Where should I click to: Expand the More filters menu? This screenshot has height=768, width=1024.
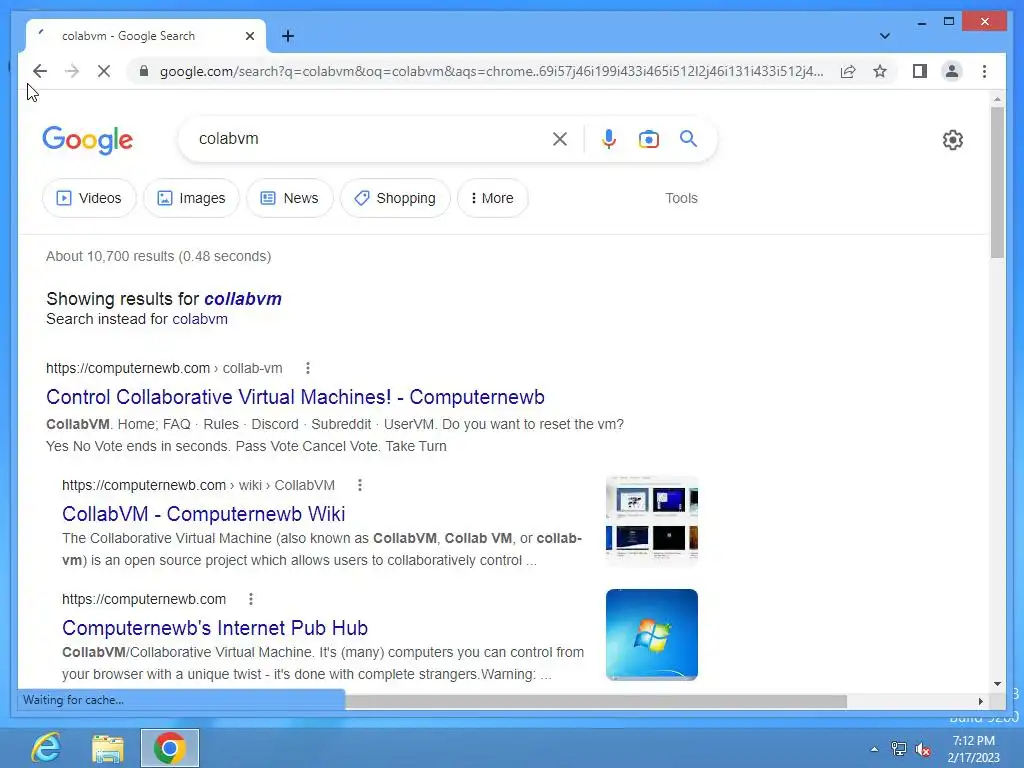(x=492, y=198)
